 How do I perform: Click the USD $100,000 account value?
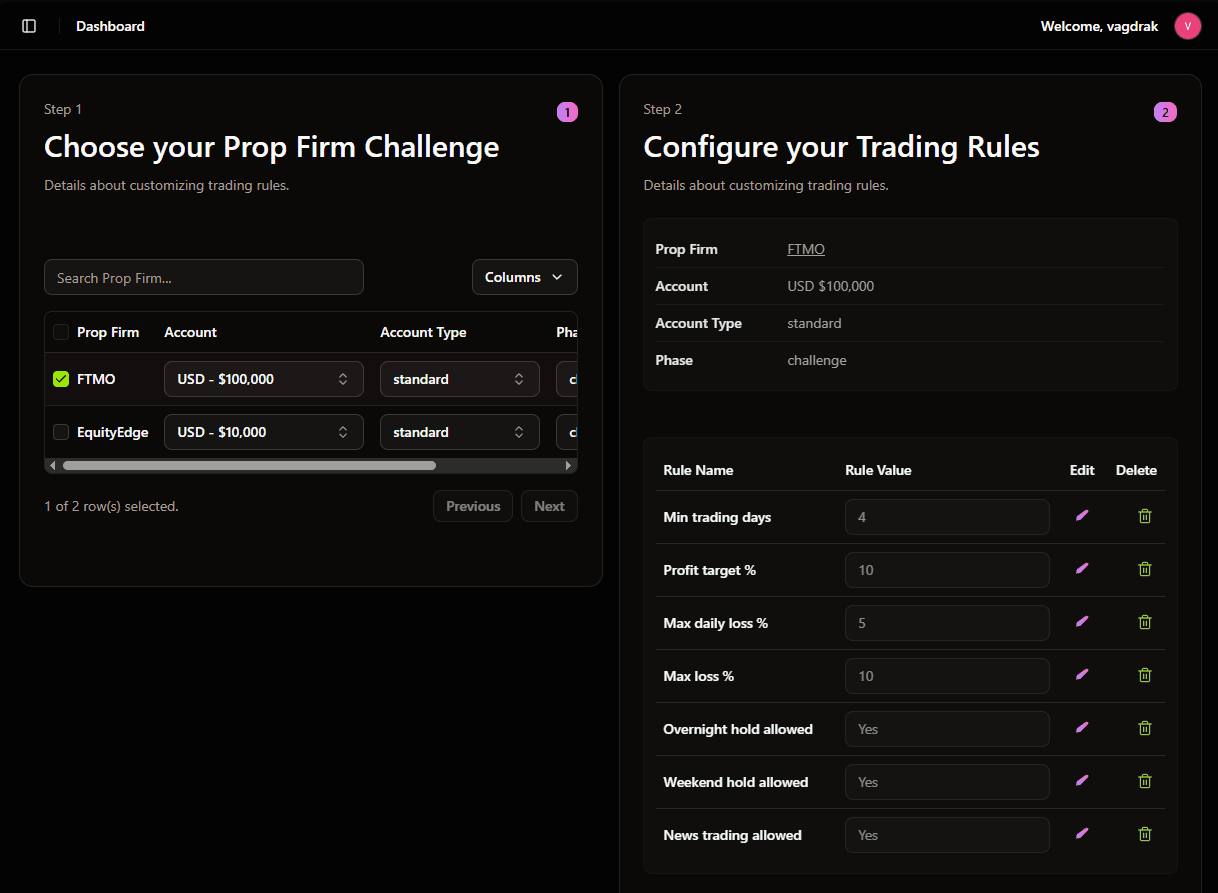click(x=831, y=286)
